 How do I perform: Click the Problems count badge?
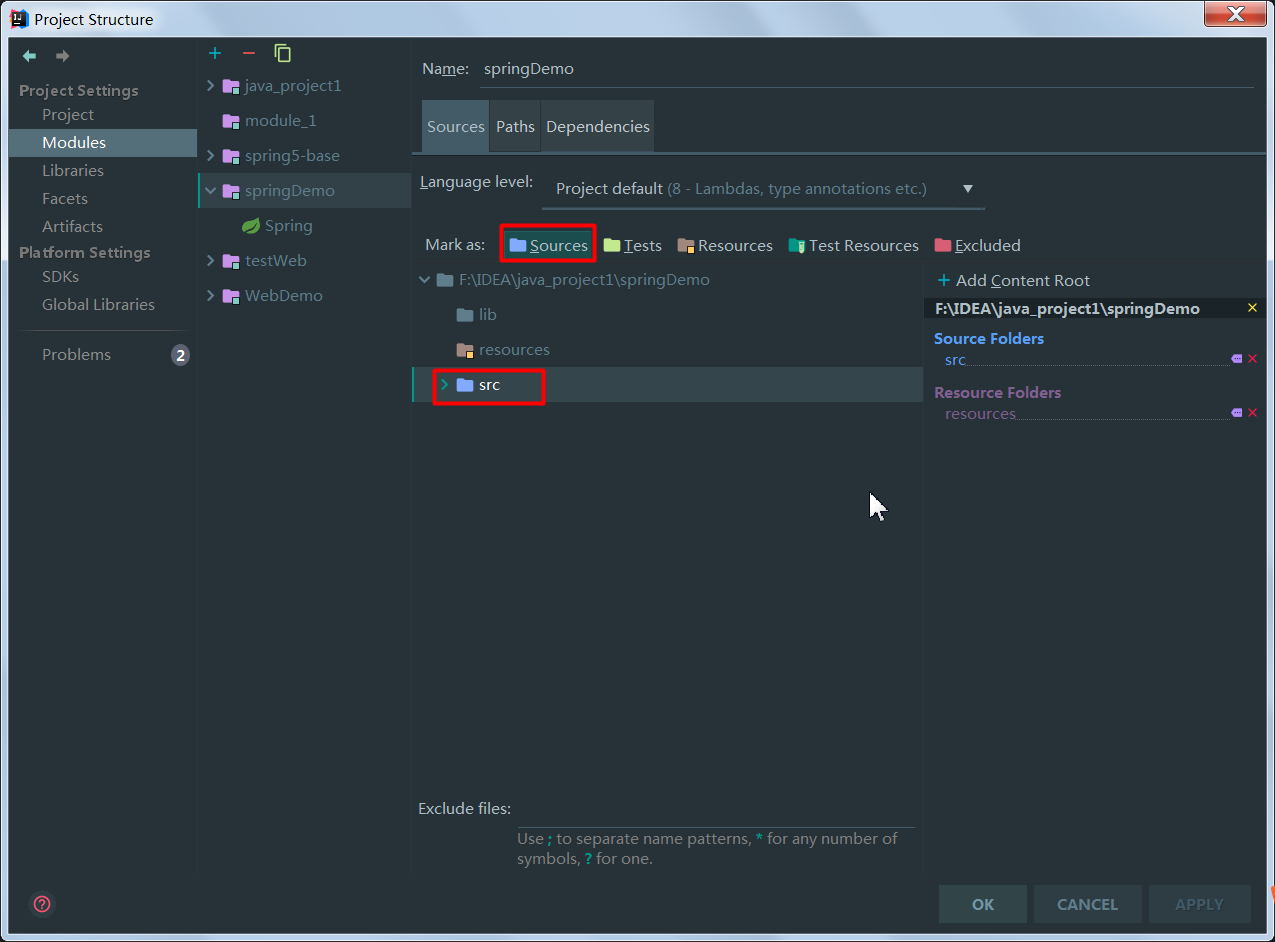(180, 355)
